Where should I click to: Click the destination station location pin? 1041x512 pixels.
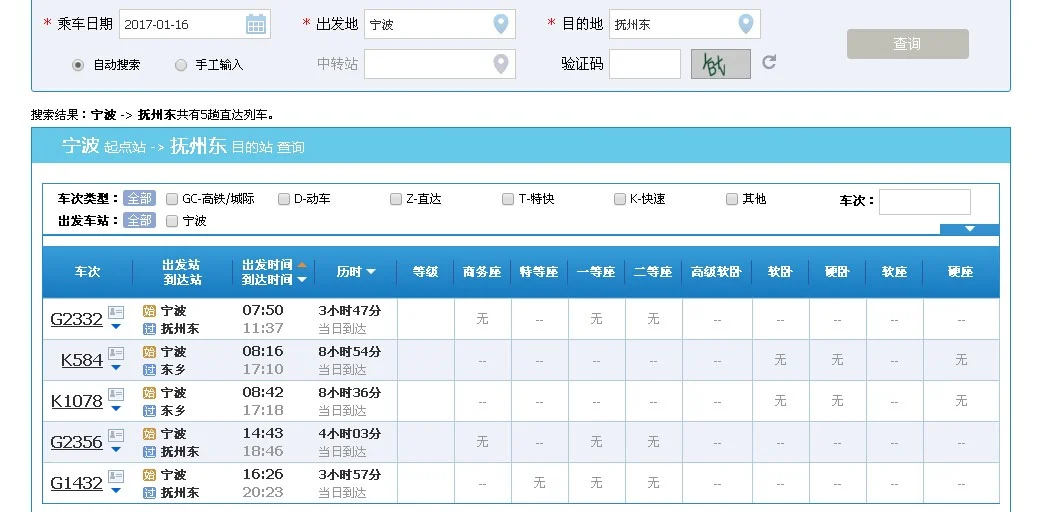coord(746,25)
